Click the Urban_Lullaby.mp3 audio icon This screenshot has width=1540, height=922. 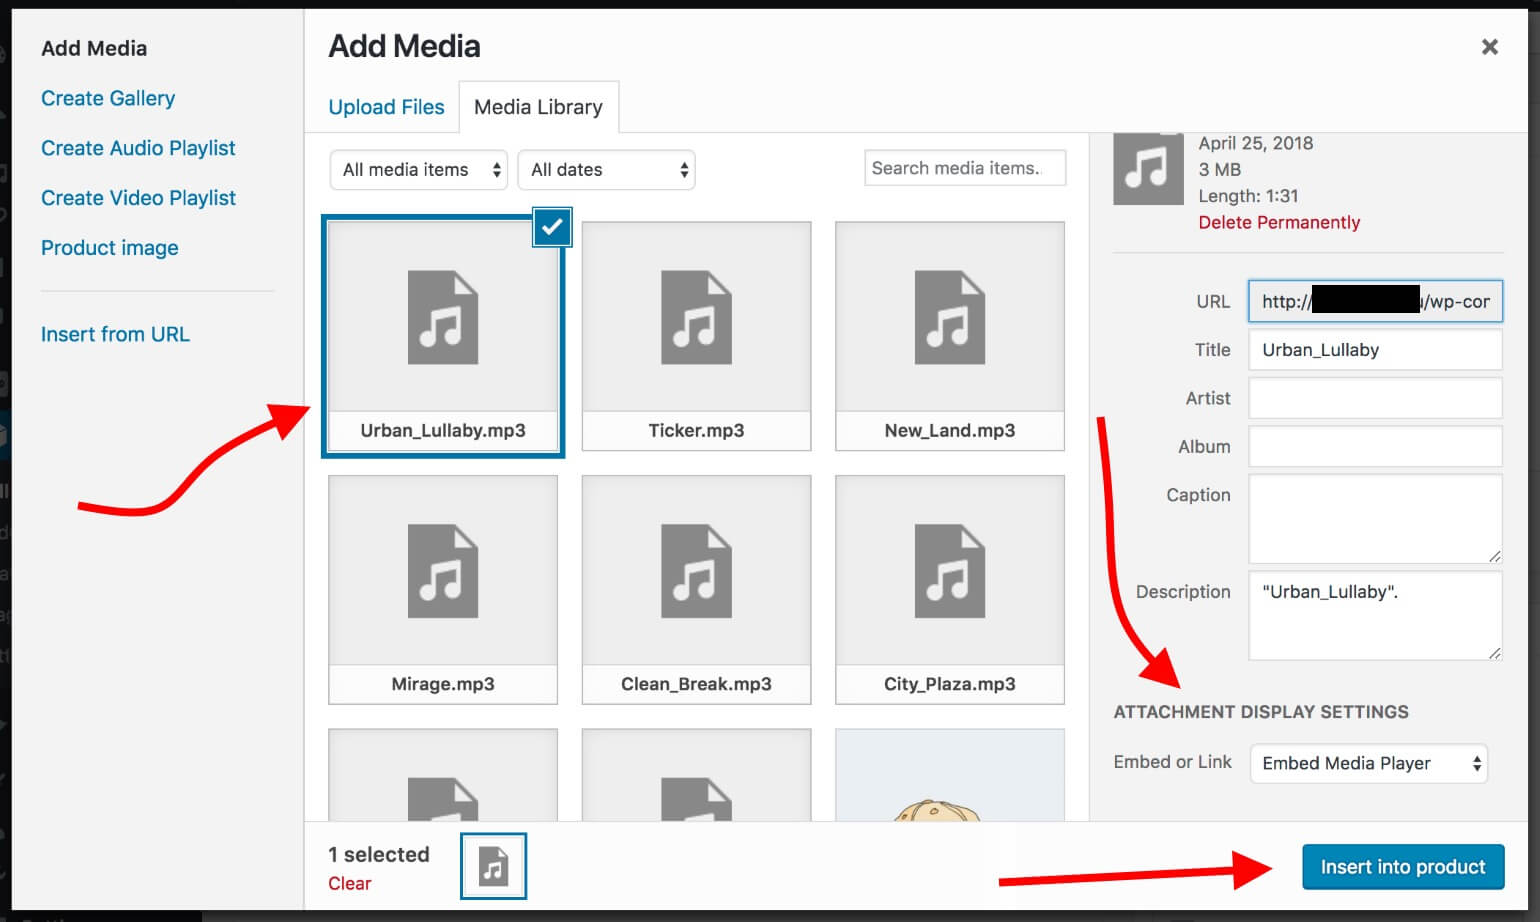coord(441,317)
